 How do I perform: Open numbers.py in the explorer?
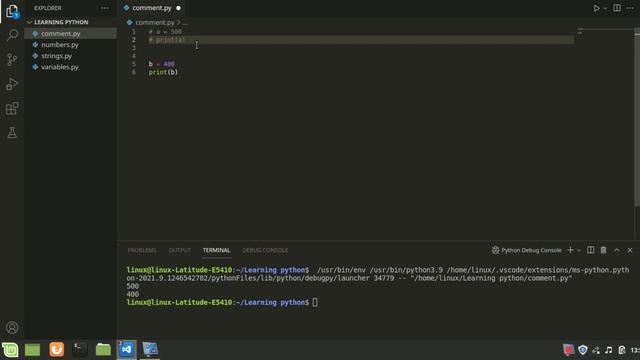(70, 44)
